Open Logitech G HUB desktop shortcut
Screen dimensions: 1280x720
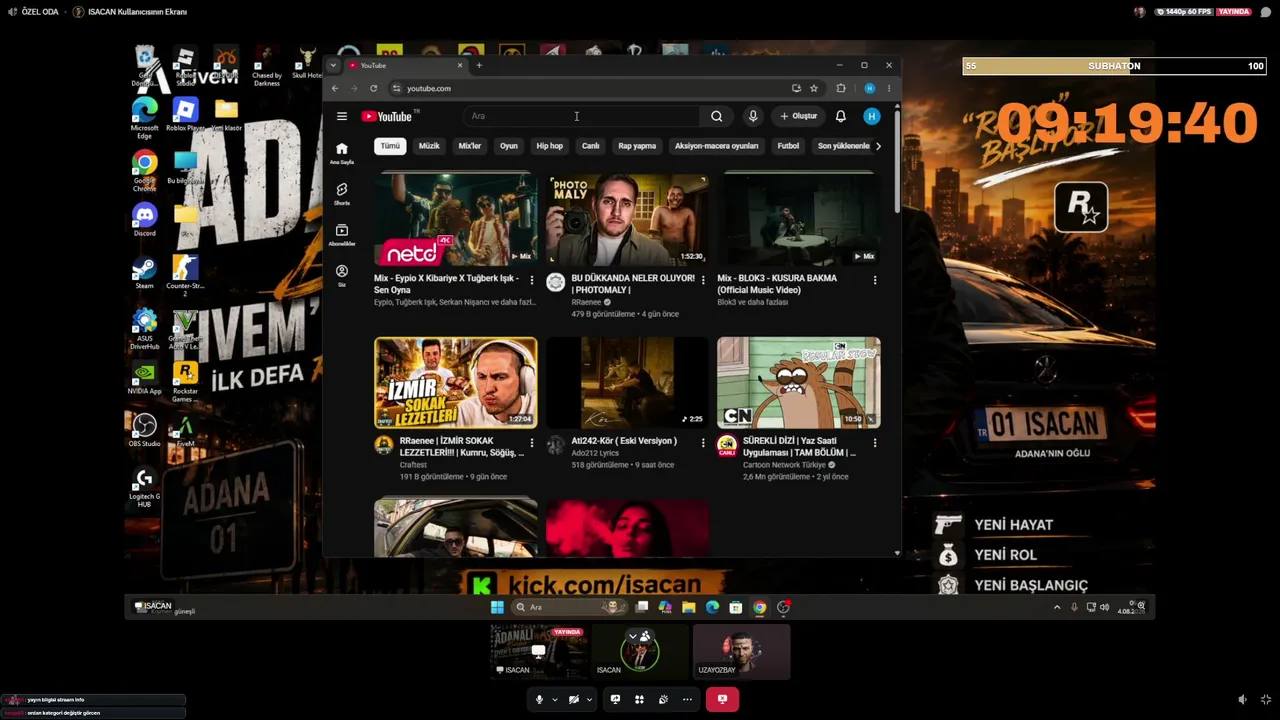click(x=145, y=488)
